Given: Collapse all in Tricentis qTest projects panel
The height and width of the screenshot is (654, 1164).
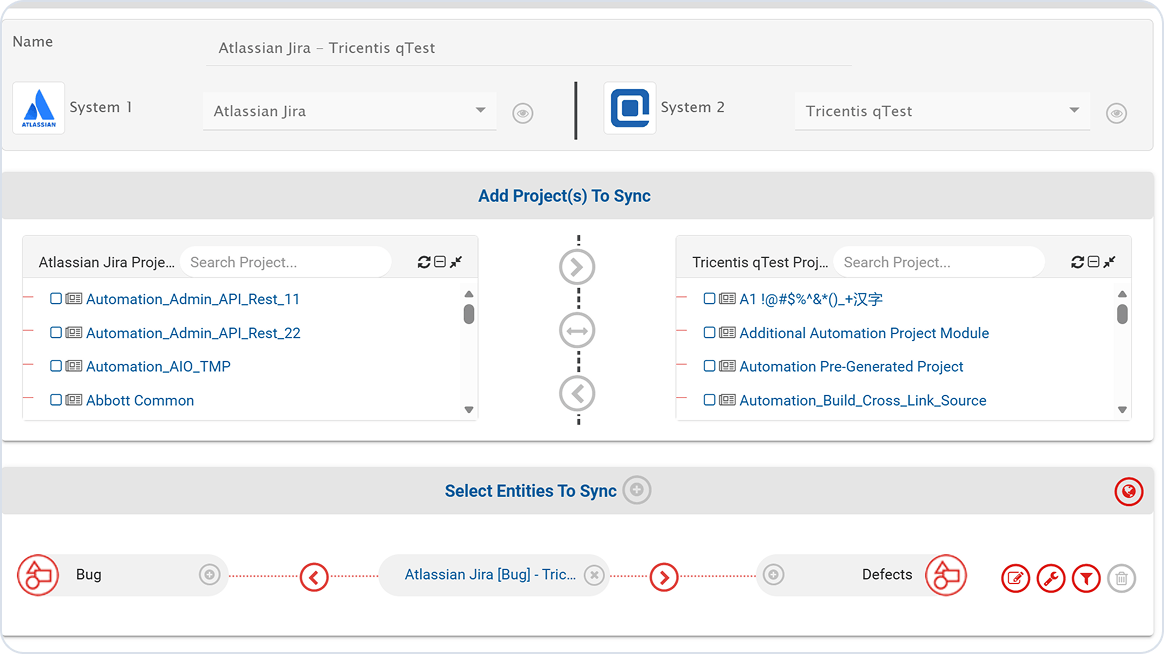Looking at the screenshot, I should 1093,262.
